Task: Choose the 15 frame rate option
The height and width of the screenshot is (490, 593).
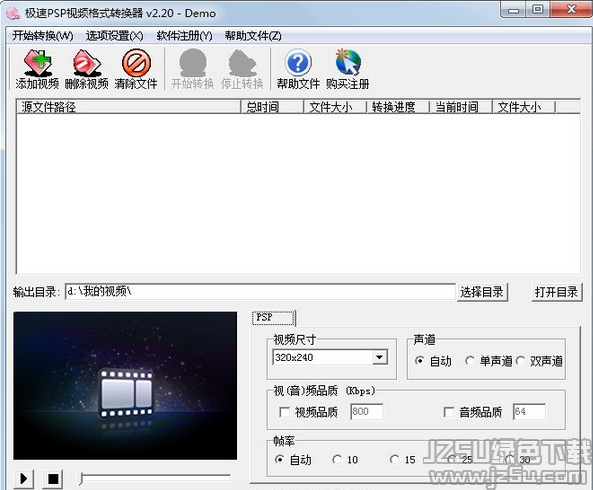Action: tap(394, 459)
